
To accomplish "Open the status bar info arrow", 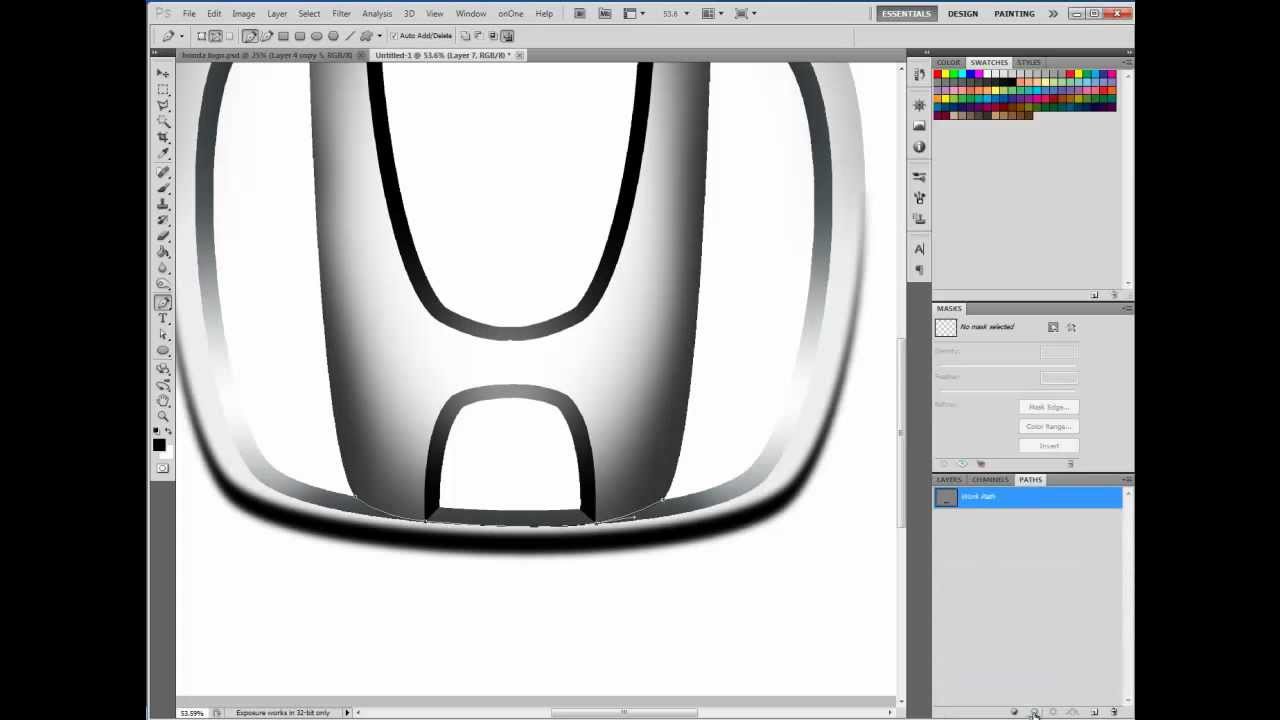I will [347, 713].
